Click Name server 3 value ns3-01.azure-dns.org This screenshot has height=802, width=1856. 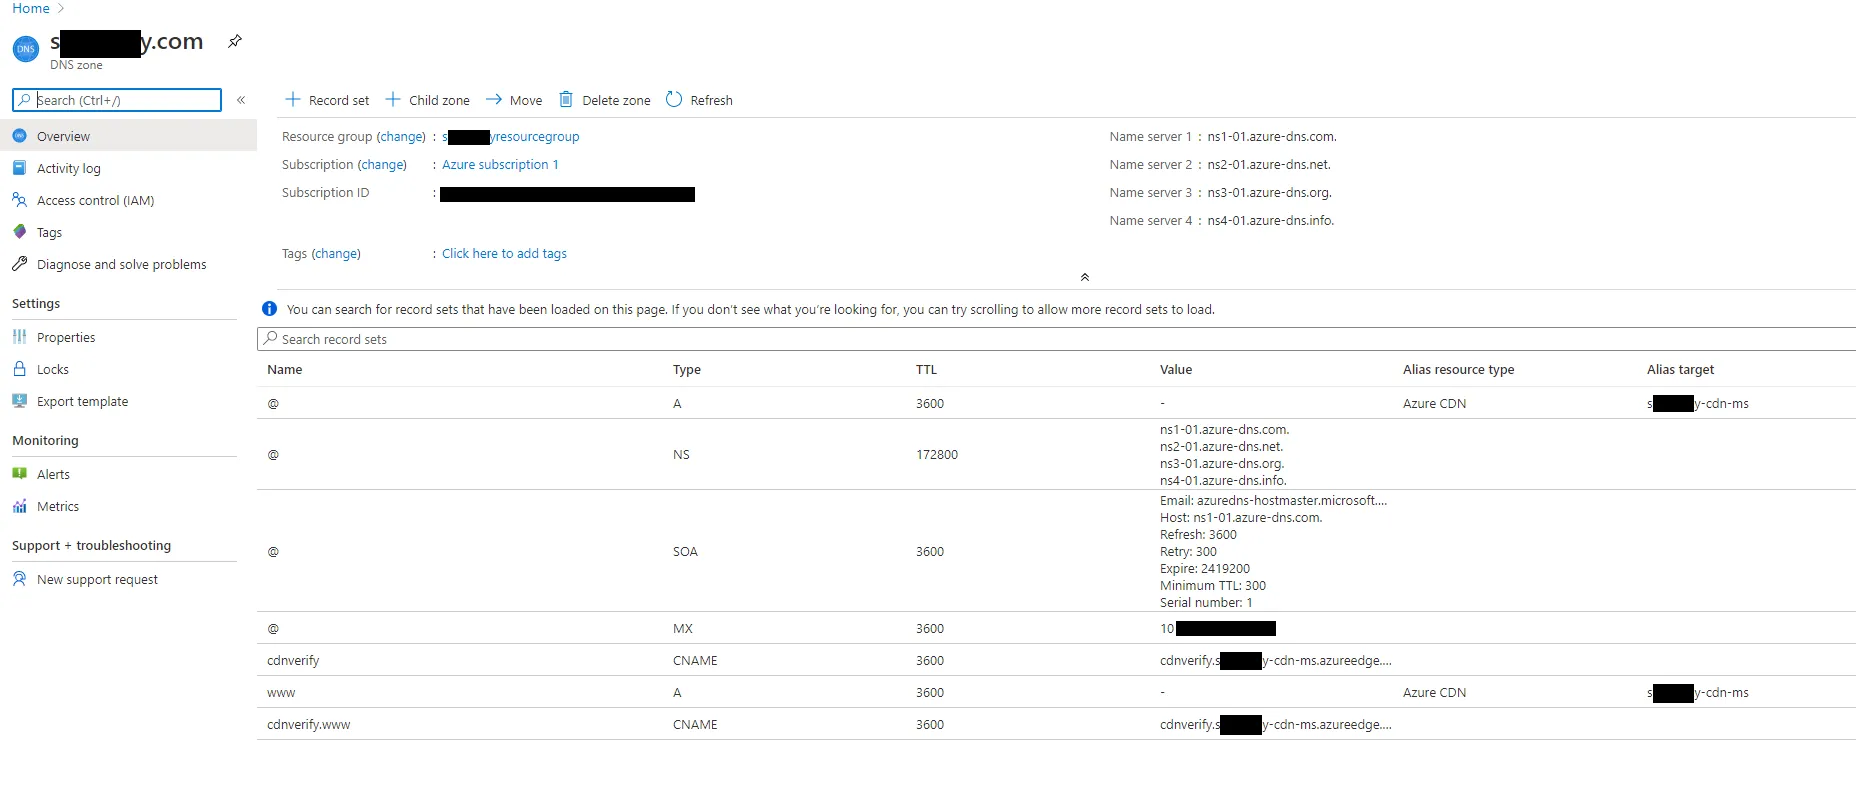click(x=1270, y=192)
